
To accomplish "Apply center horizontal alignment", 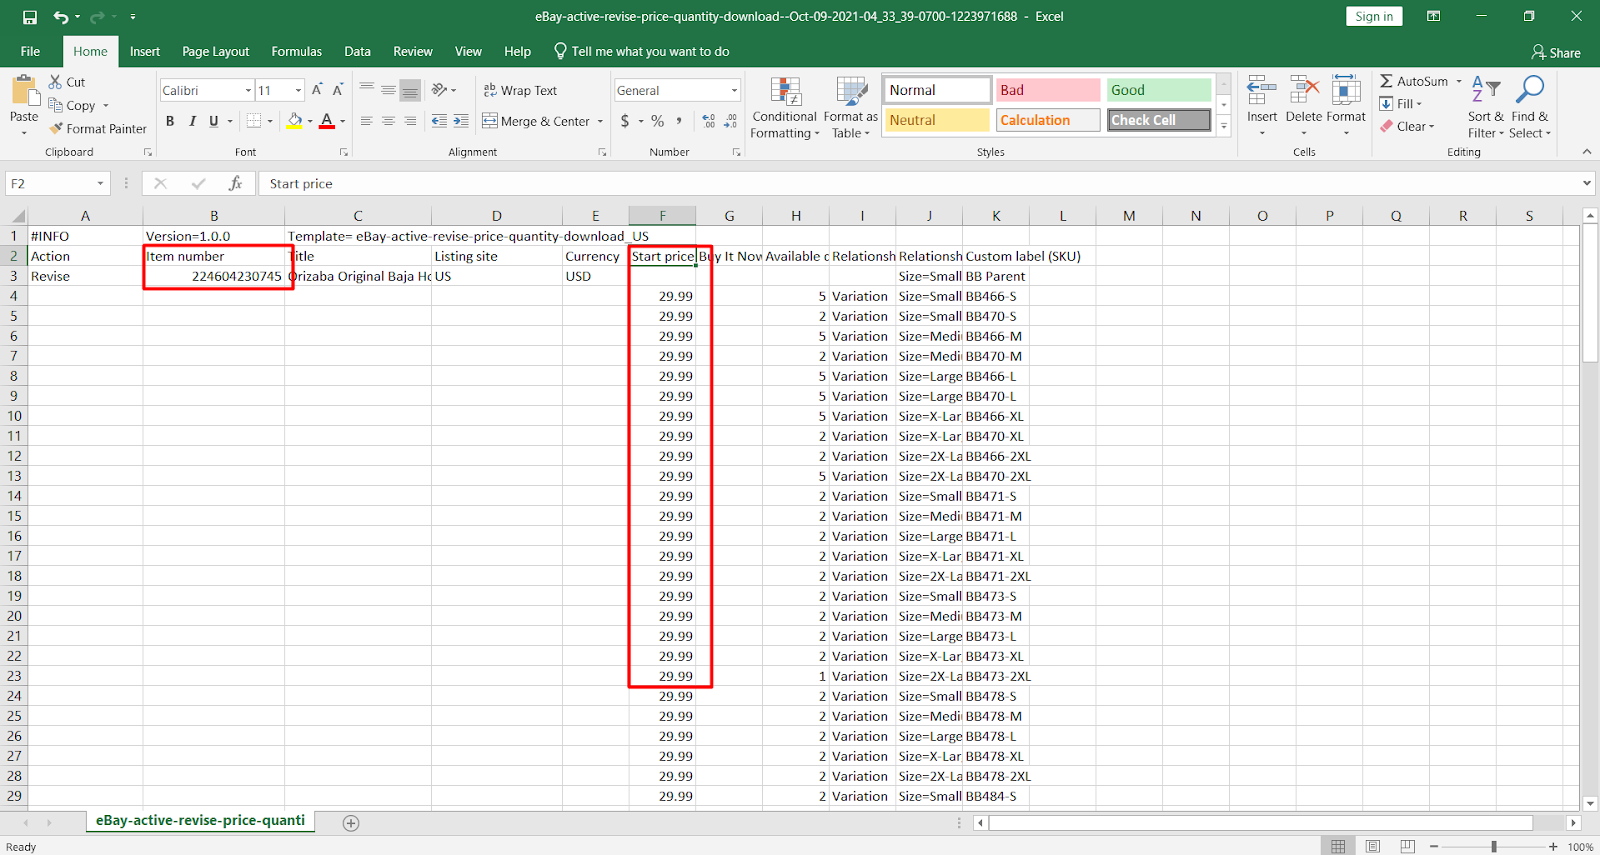I will (x=388, y=121).
